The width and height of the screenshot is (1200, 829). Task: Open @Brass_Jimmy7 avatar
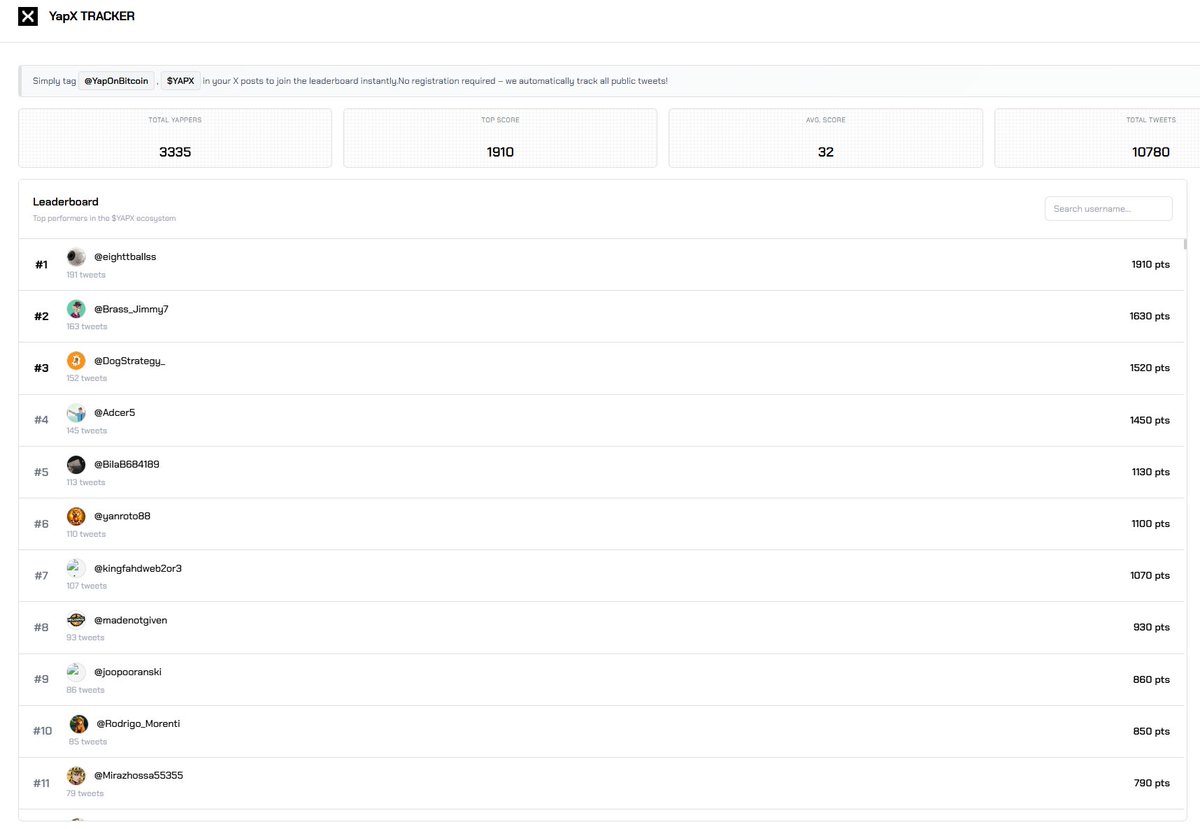(76, 309)
